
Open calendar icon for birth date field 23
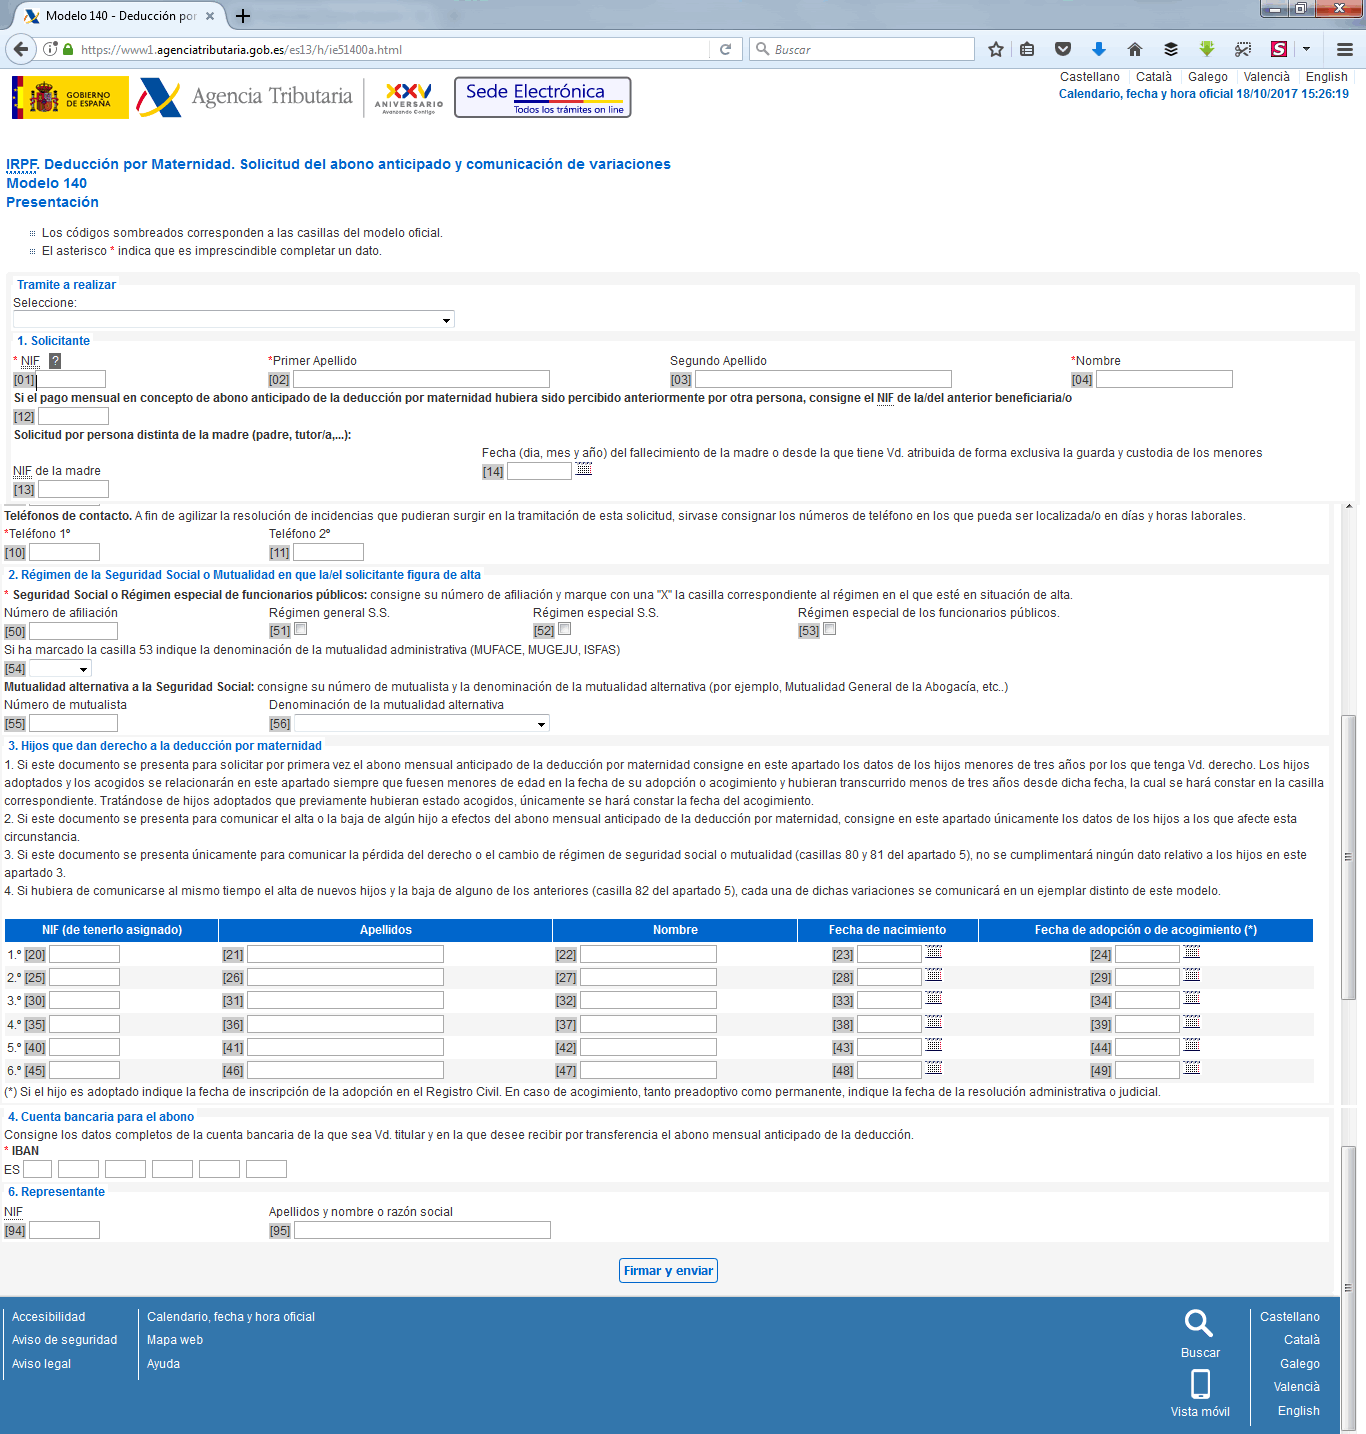tap(934, 952)
